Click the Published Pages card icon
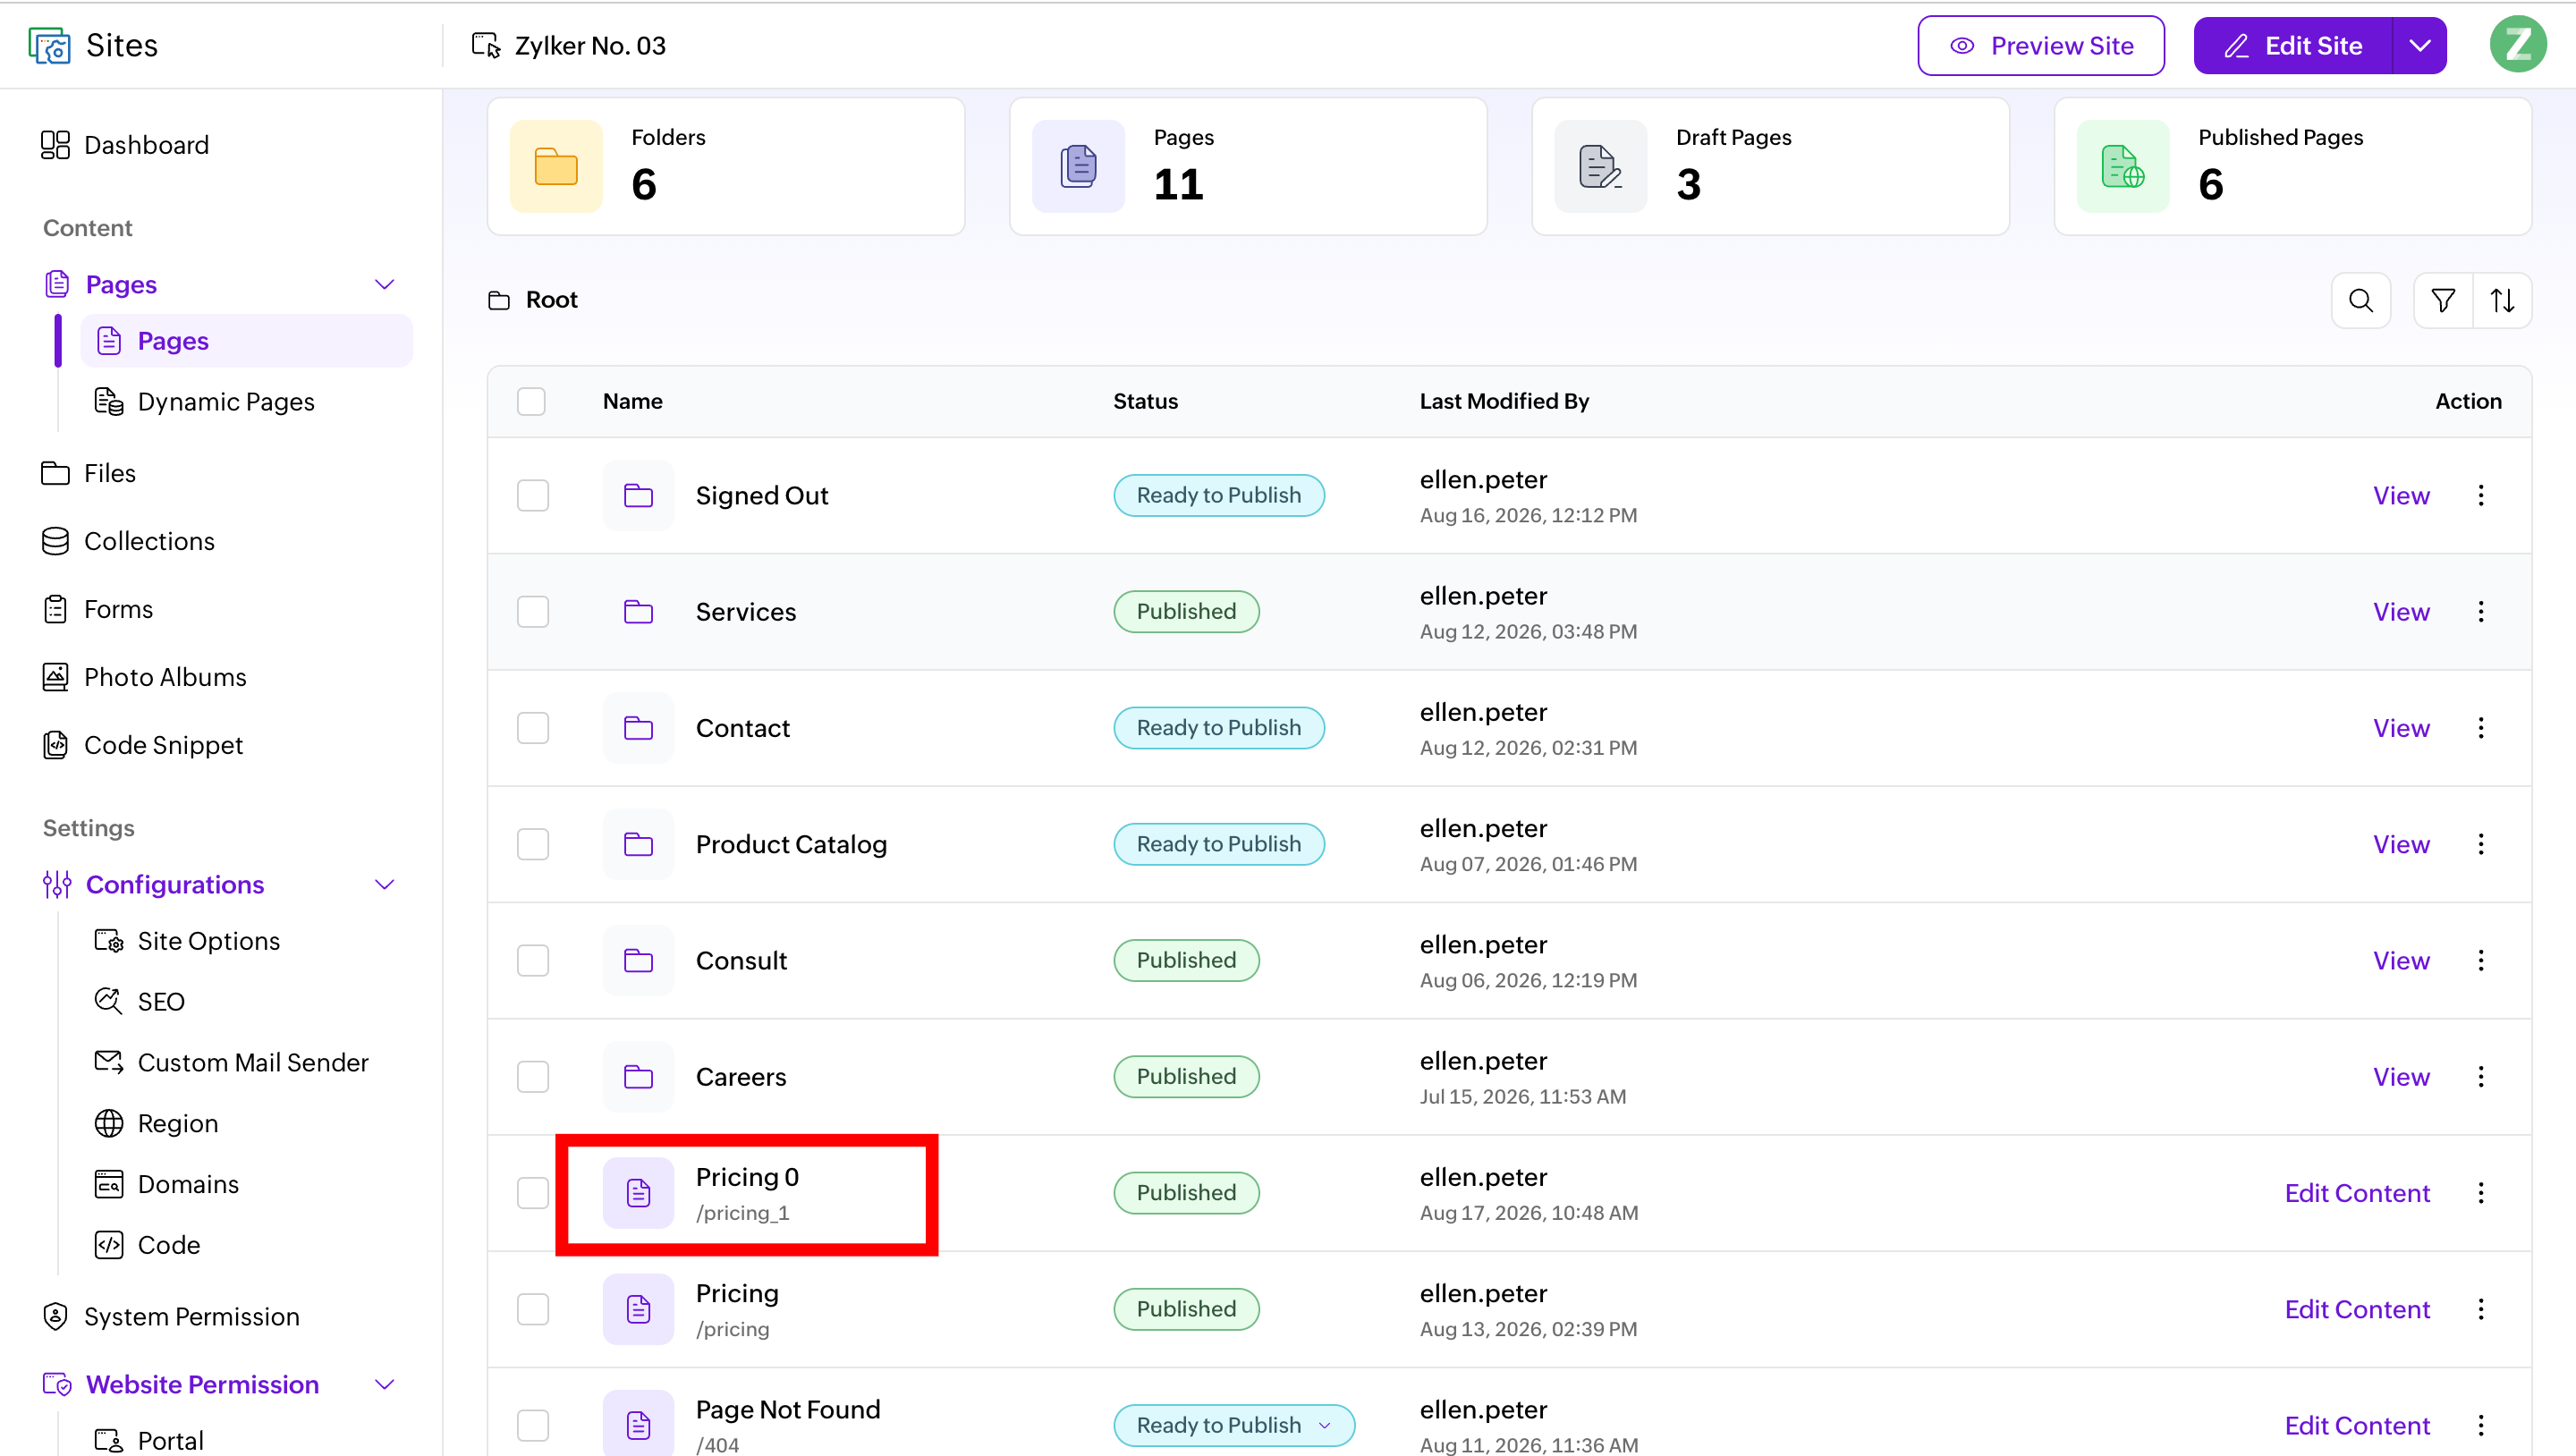 [x=2123, y=166]
